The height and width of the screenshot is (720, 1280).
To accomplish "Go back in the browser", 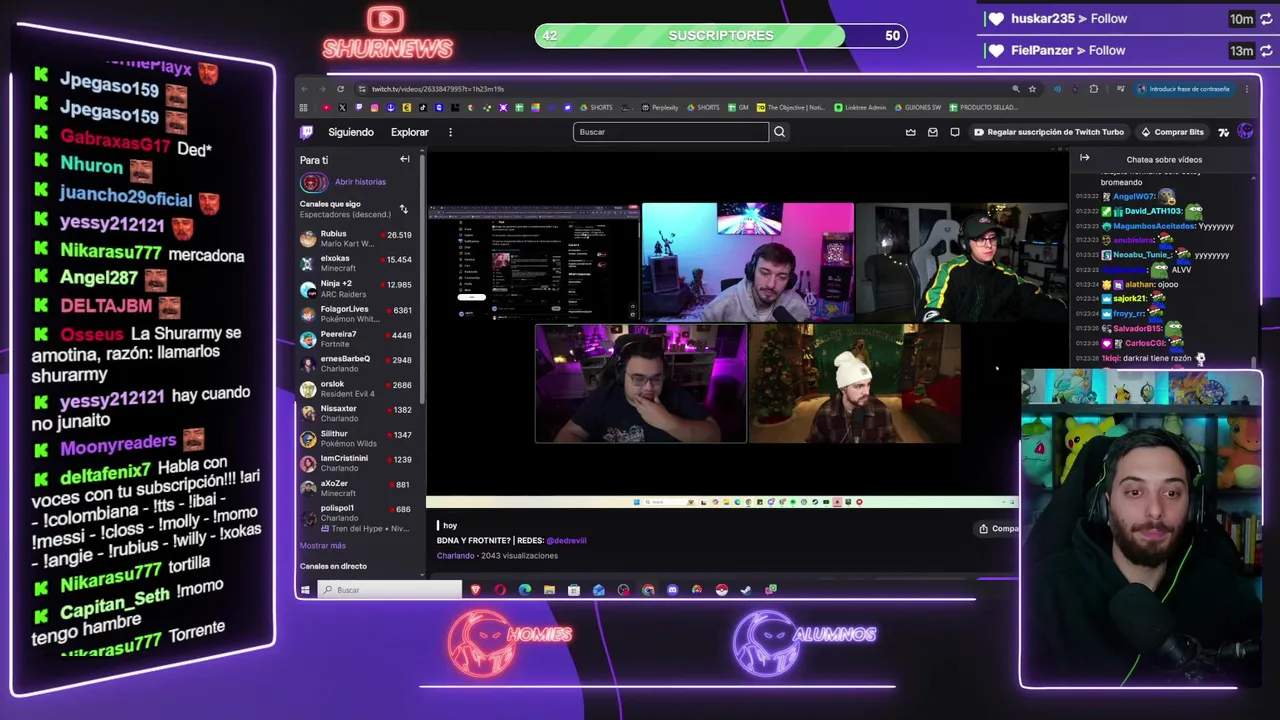I will coord(304,89).
